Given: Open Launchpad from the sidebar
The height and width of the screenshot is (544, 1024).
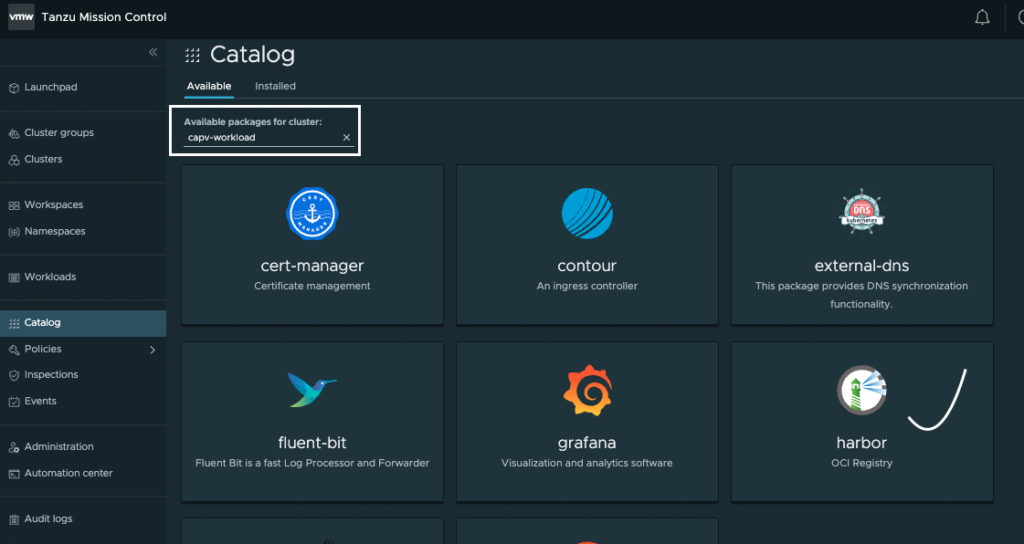Looking at the screenshot, I should click(50, 87).
